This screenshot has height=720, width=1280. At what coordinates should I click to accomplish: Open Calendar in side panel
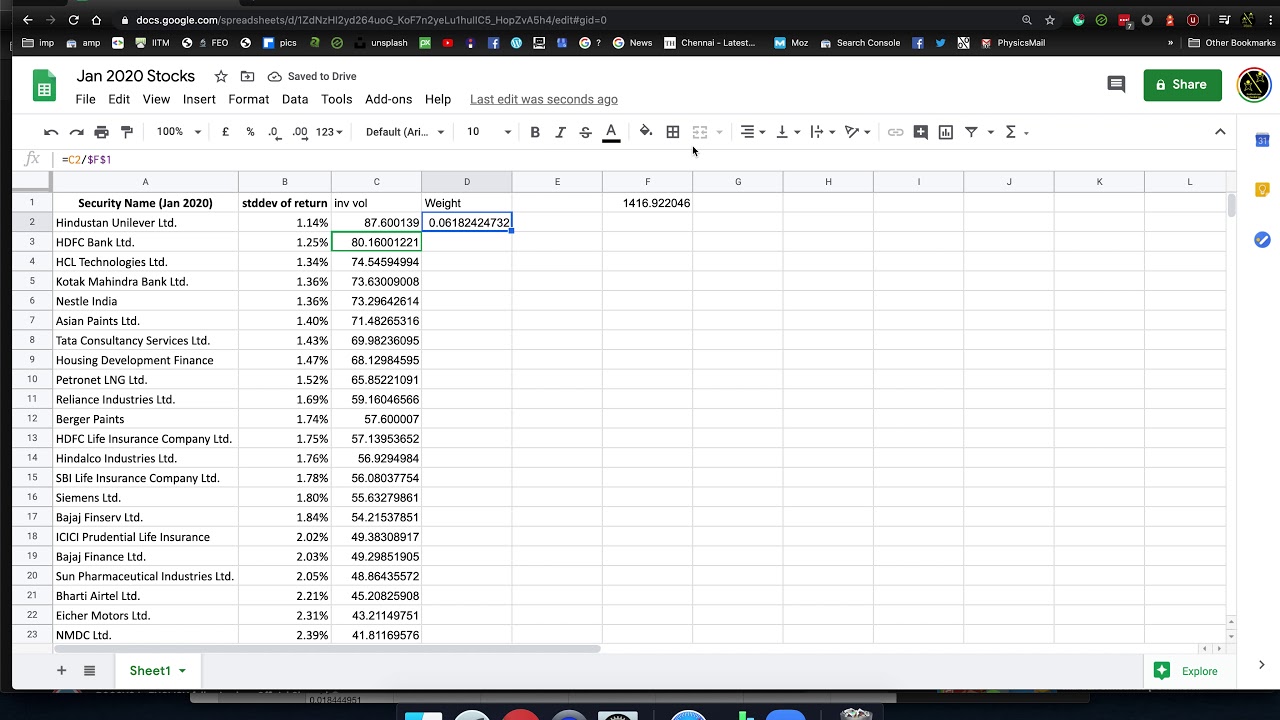[x=1262, y=141]
